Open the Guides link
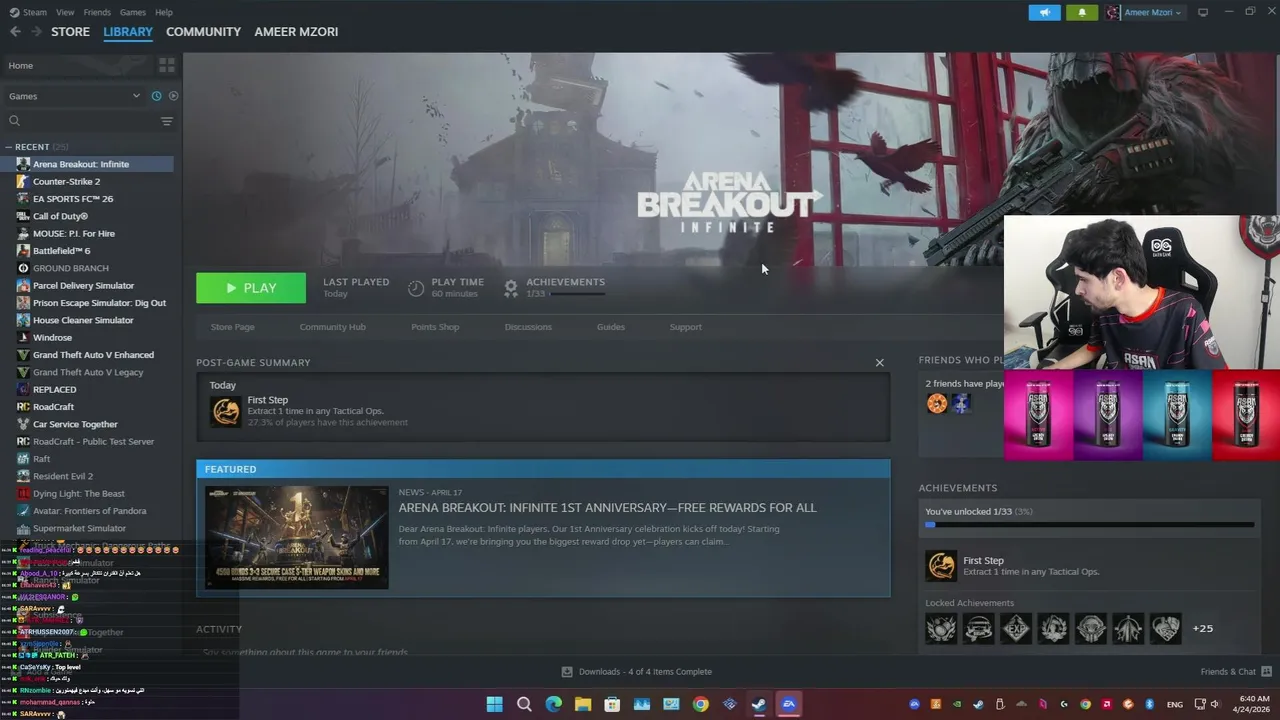 (611, 327)
